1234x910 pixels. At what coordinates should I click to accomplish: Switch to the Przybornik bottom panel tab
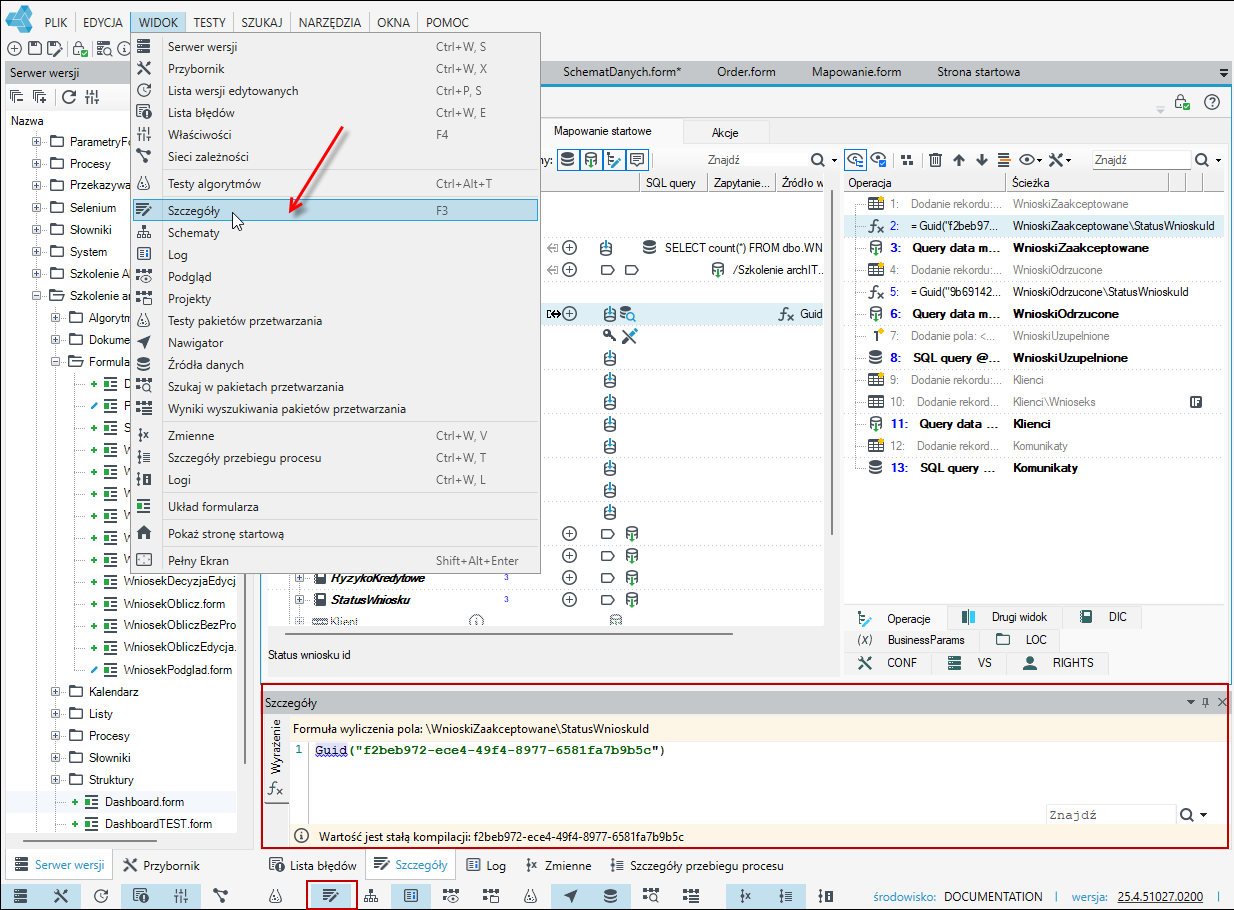[162, 866]
